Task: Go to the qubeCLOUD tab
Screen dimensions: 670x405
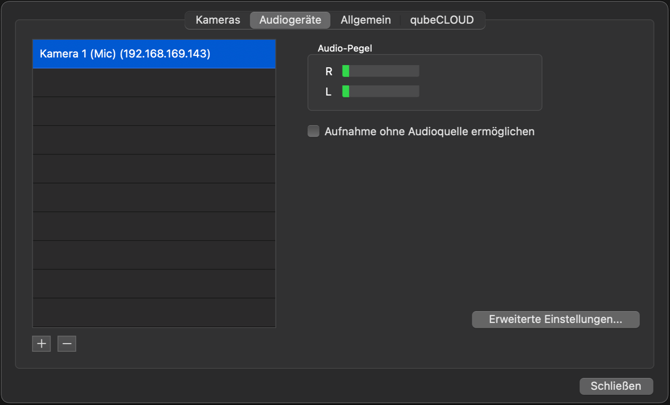Action: point(442,20)
